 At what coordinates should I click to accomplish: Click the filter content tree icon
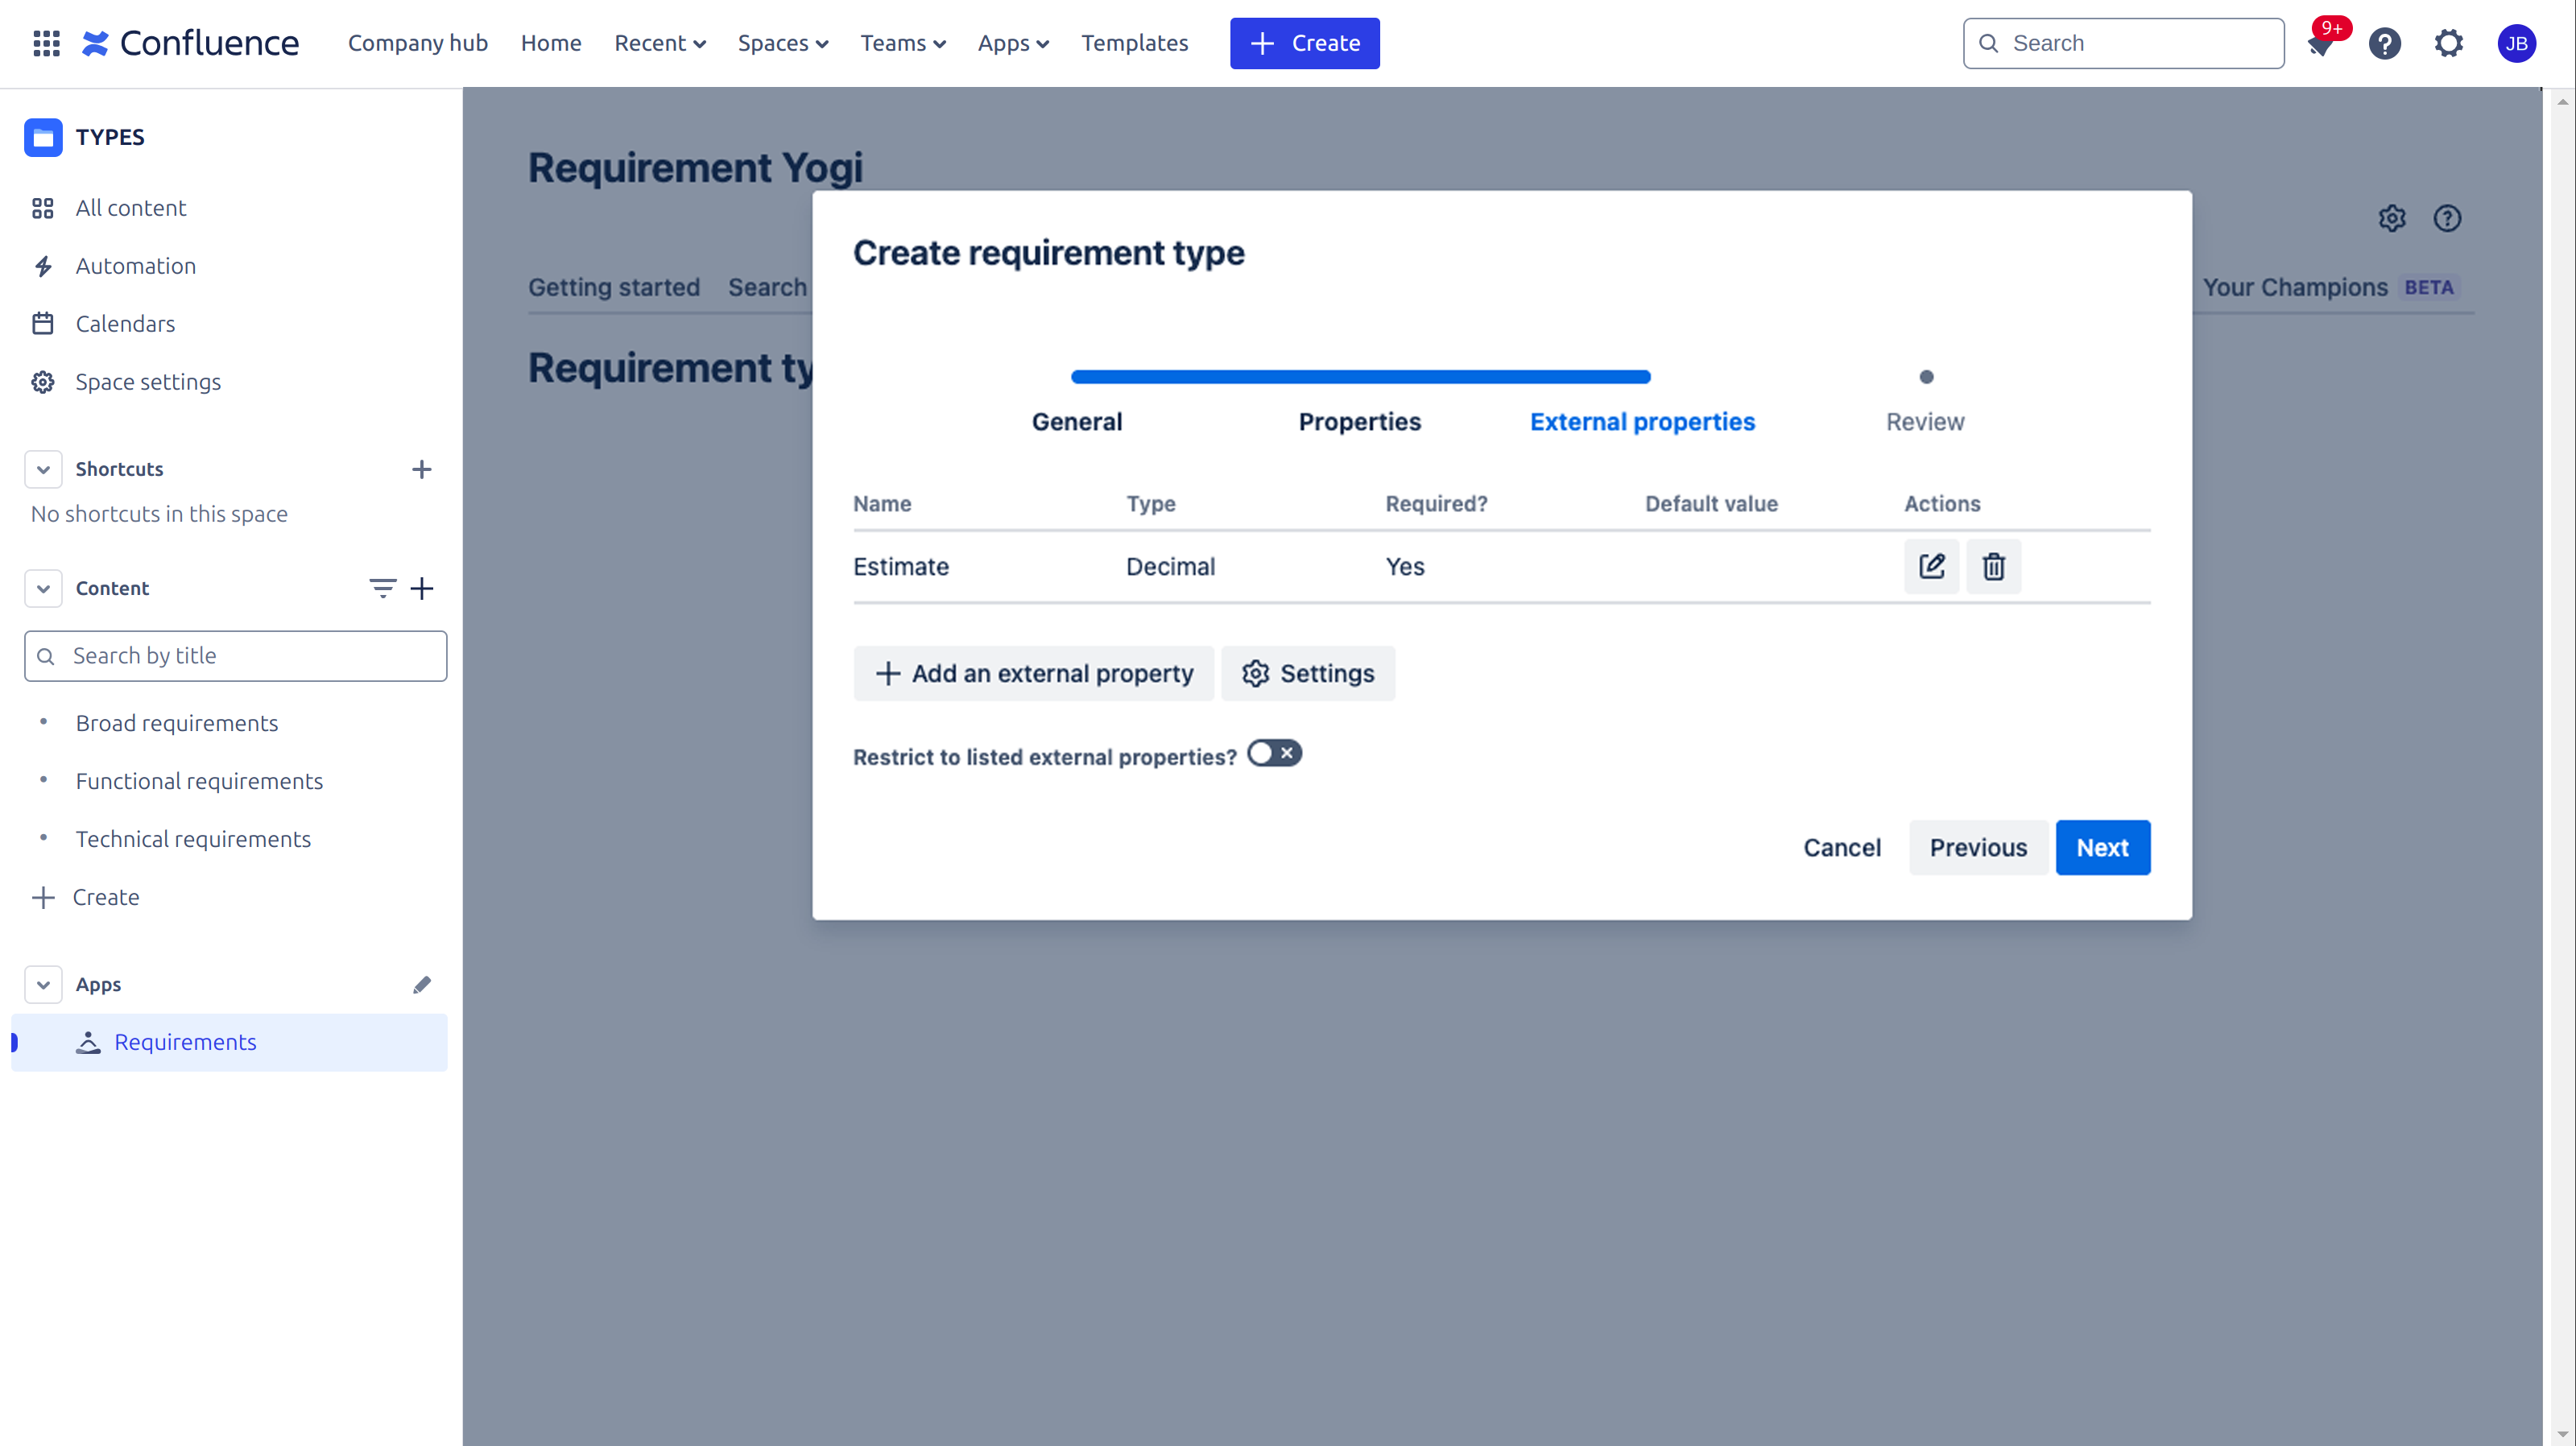pos(382,588)
